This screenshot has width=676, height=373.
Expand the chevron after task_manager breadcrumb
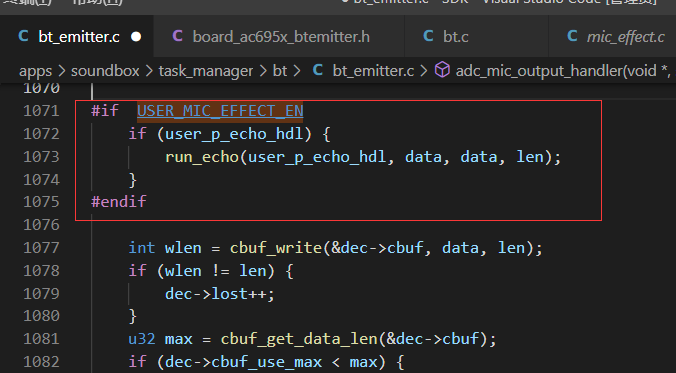(x=263, y=71)
